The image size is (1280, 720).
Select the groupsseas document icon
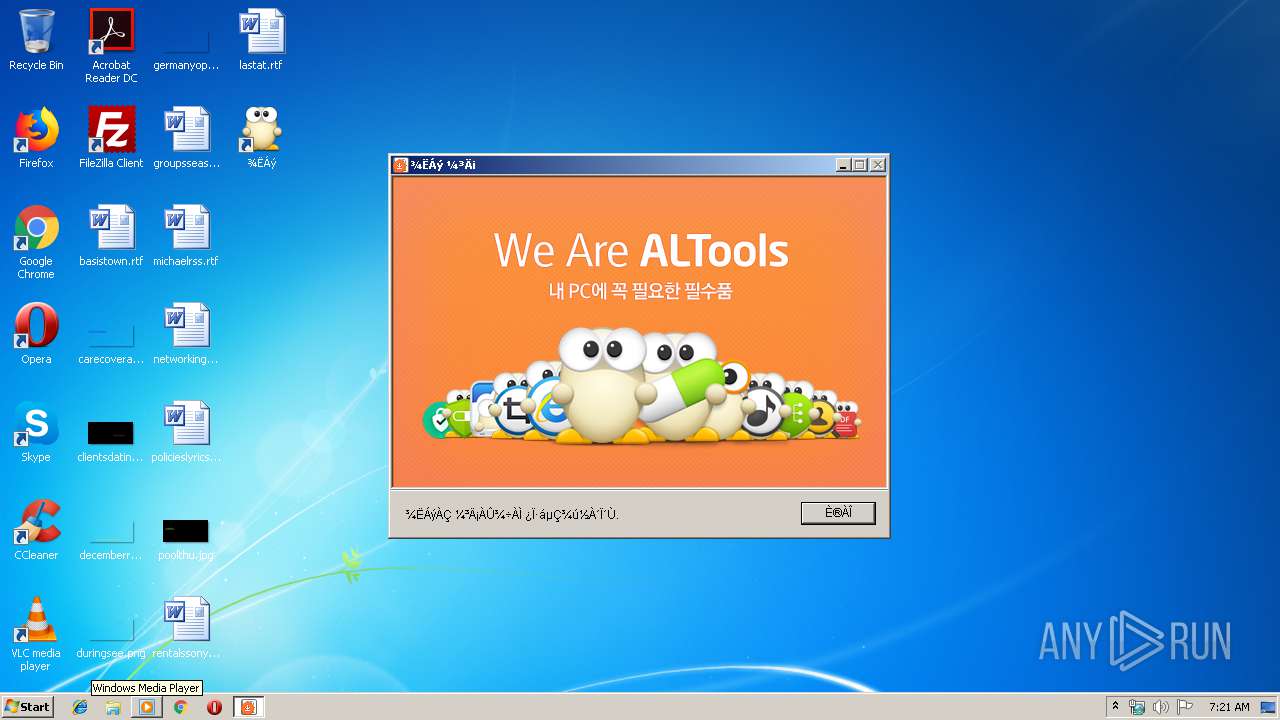click(186, 138)
